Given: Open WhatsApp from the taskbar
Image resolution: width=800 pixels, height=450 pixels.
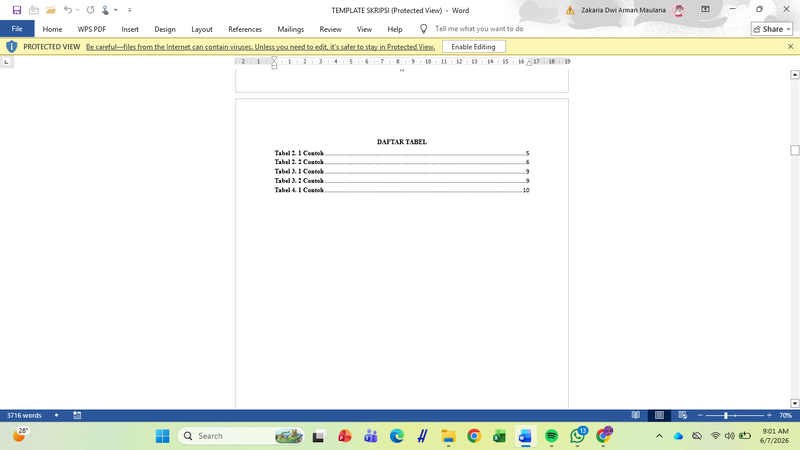Looking at the screenshot, I should coord(578,436).
